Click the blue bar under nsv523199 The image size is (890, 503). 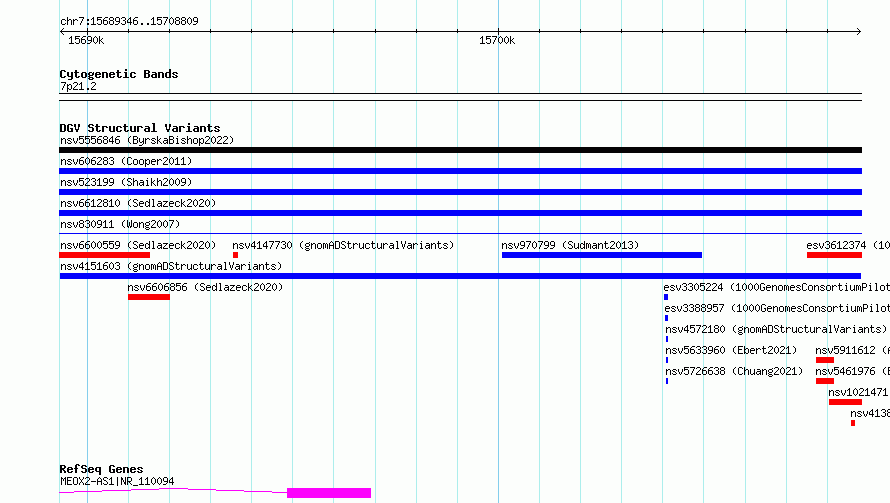(x=460, y=192)
